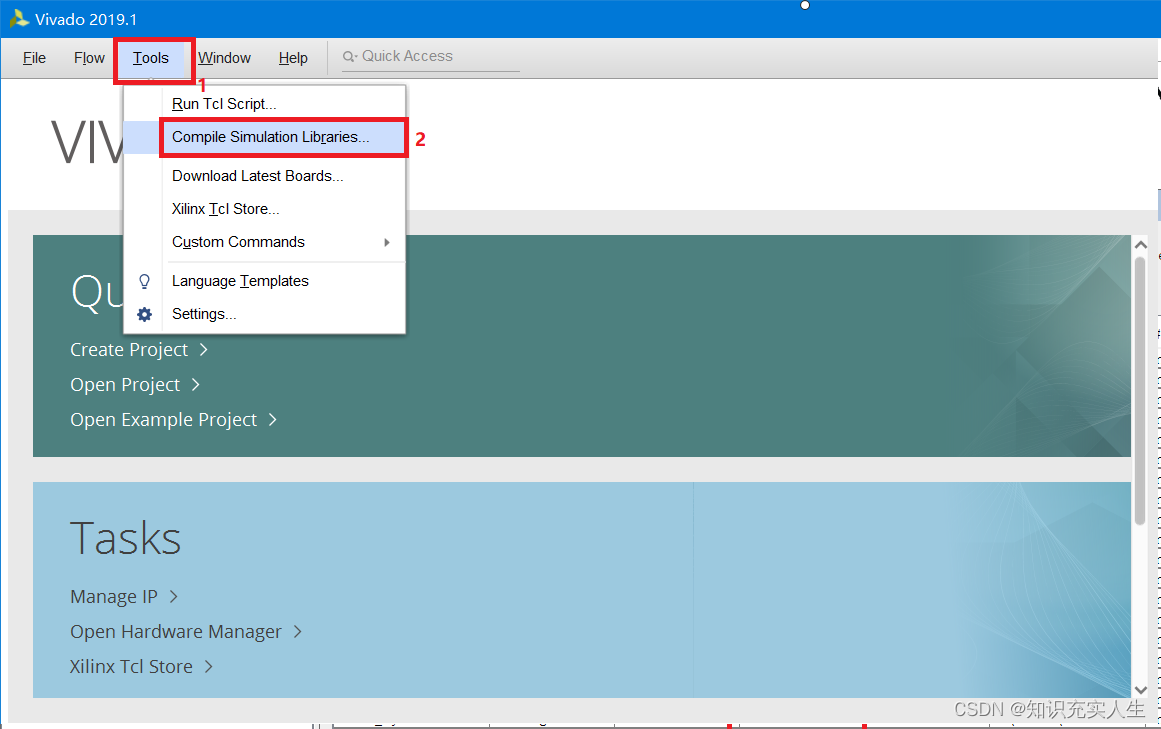The height and width of the screenshot is (729, 1161).
Task: Click the chevron next to Open Example Project
Action: [x=272, y=419]
